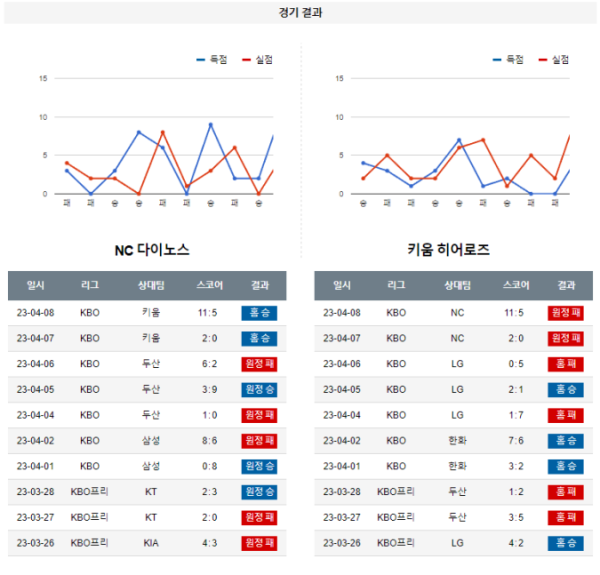The image size is (600, 575).
Task: Click 홈승 badge for NC 23-04-08 game
Action: tap(259, 313)
